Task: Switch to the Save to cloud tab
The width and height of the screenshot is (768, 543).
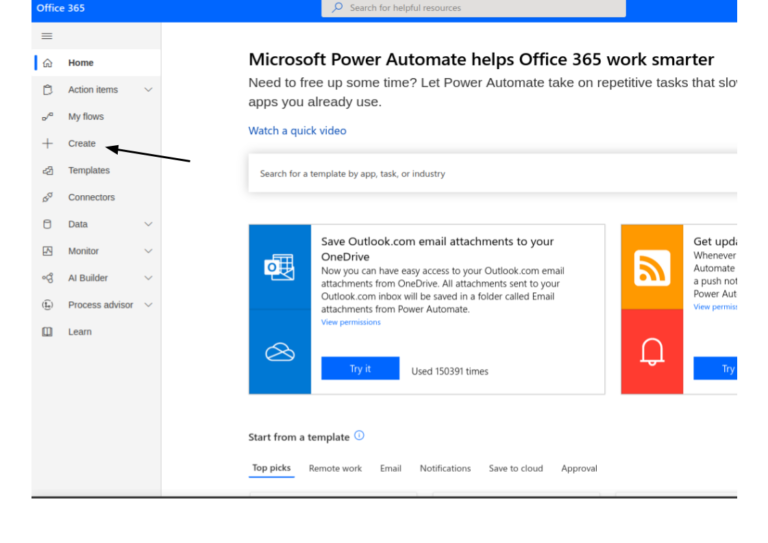Action: (x=516, y=469)
